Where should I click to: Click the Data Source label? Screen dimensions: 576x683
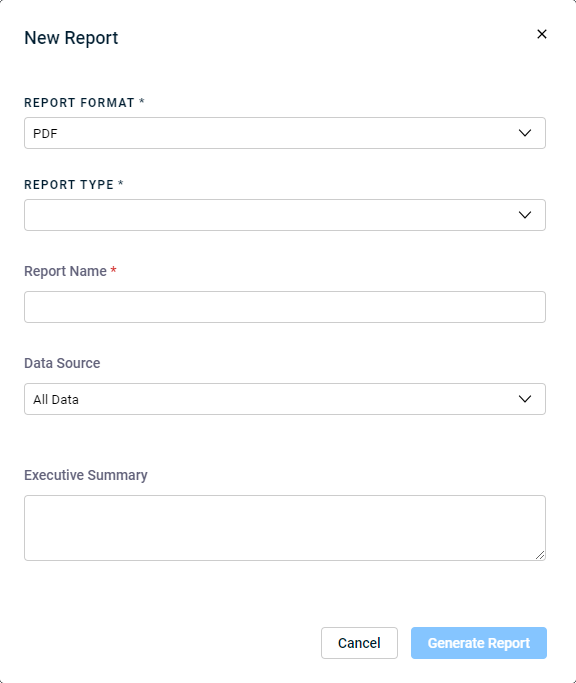(62, 363)
